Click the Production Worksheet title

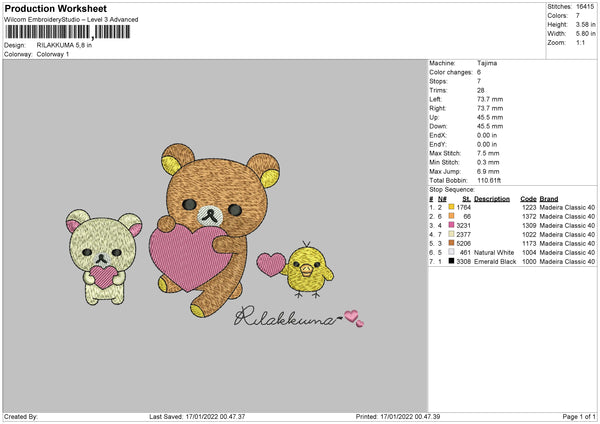[55, 8]
